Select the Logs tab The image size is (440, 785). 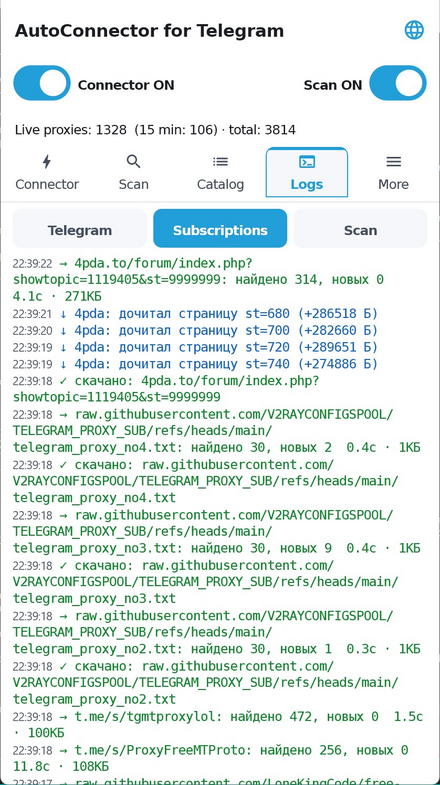point(307,173)
